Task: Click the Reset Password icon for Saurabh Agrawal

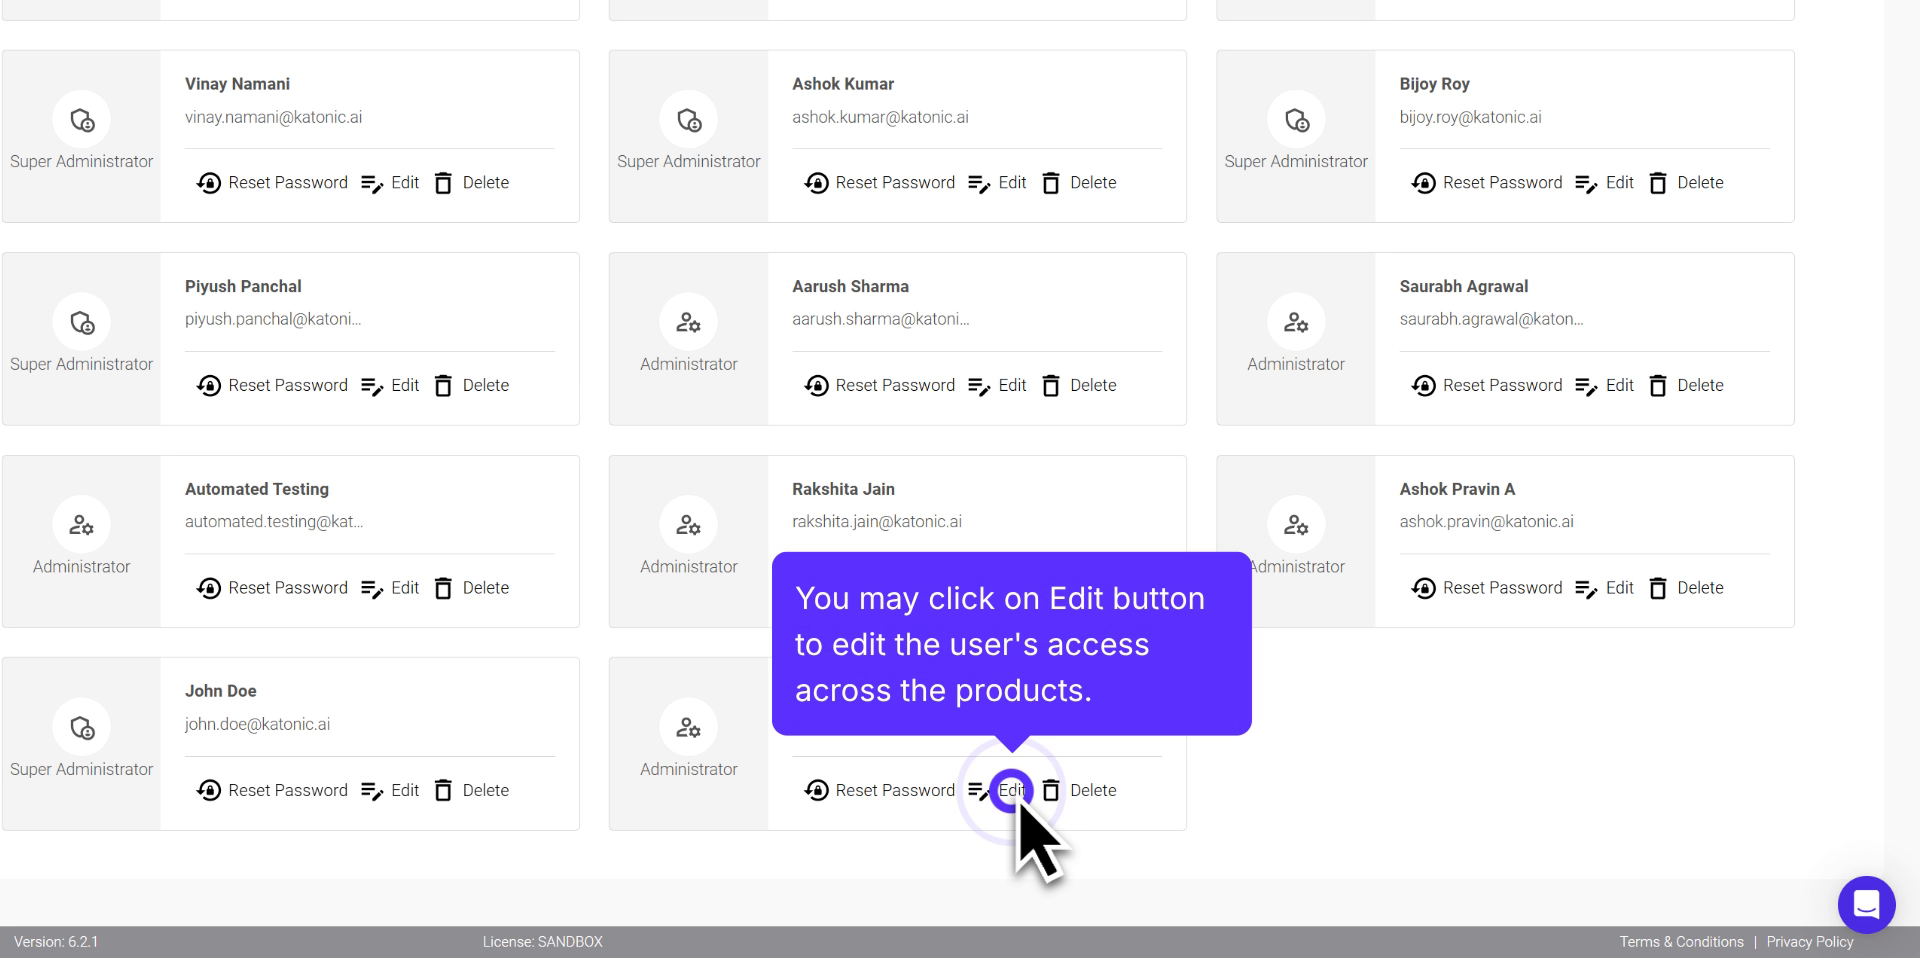Action: point(1424,385)
